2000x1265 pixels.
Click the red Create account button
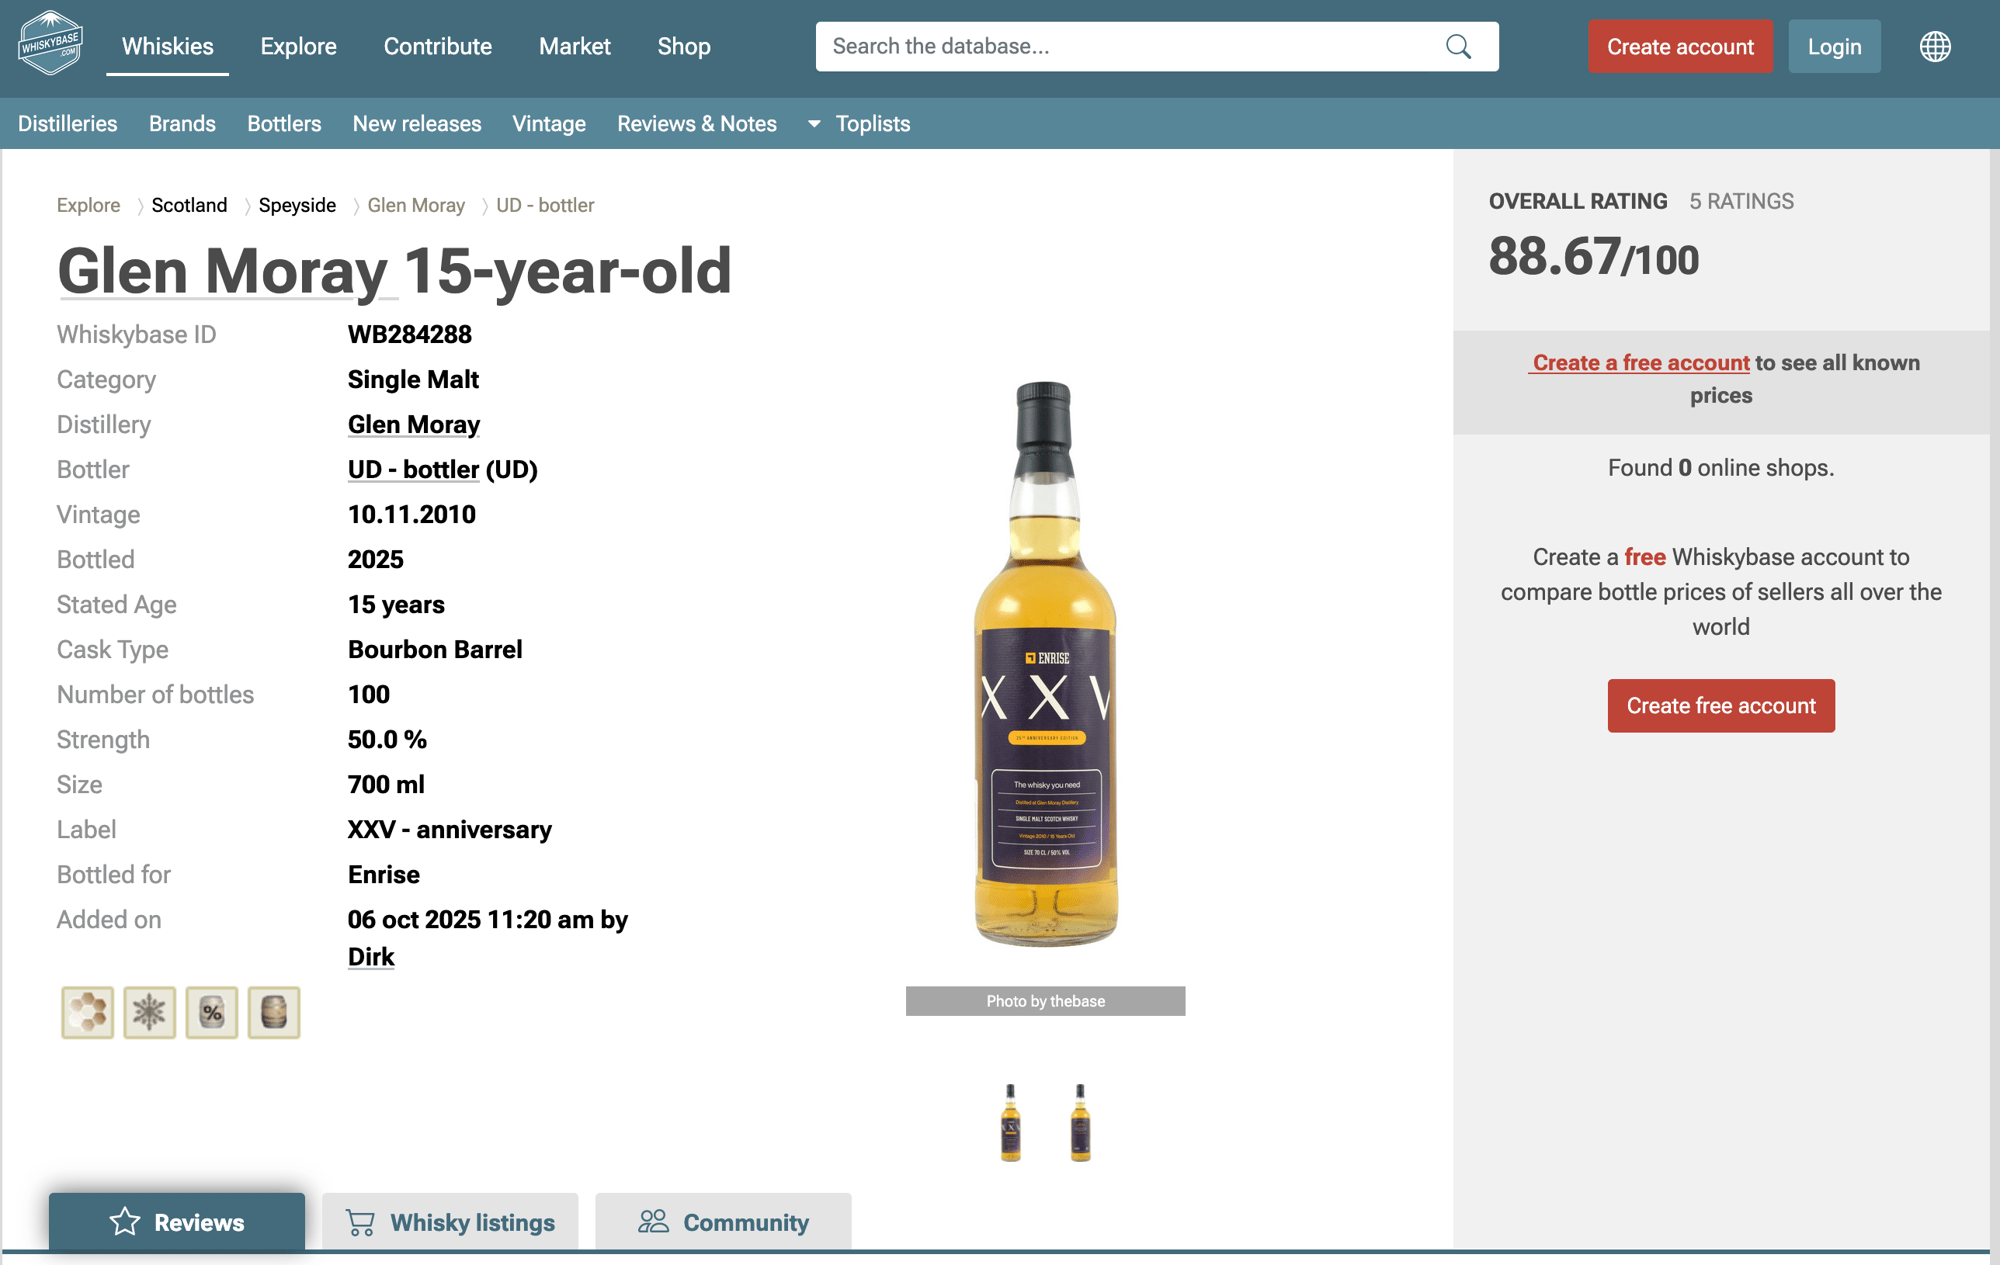pos(1679,47)
